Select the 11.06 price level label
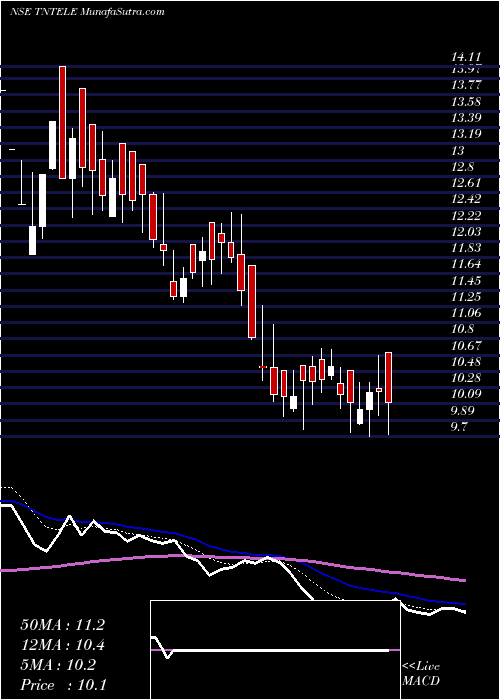This screenshot has width=500, height=700. [466, 313]
